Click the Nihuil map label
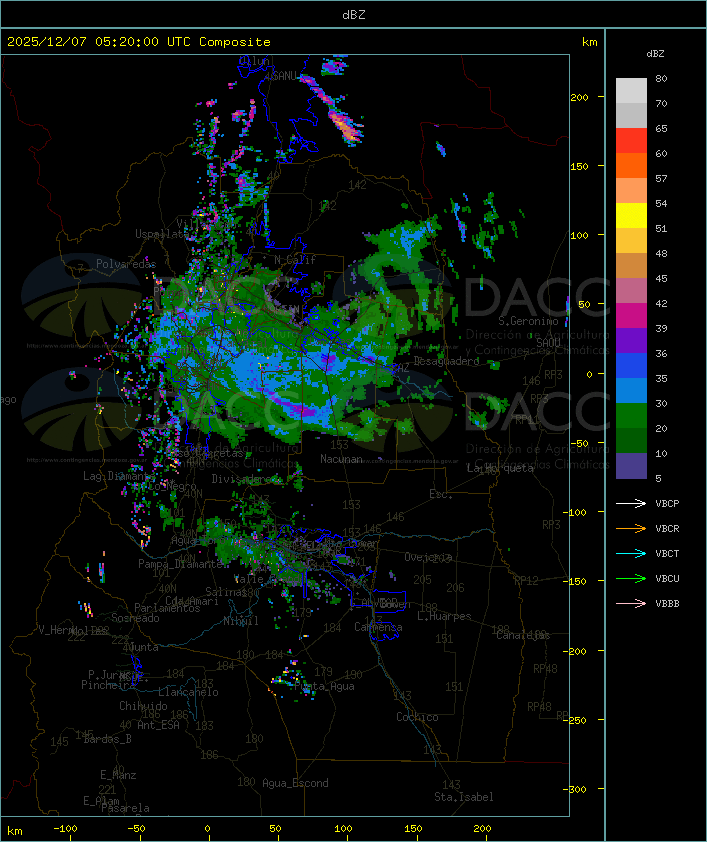Screen dimensions: 707x842 pyautogui.click(x=241, y=621)
